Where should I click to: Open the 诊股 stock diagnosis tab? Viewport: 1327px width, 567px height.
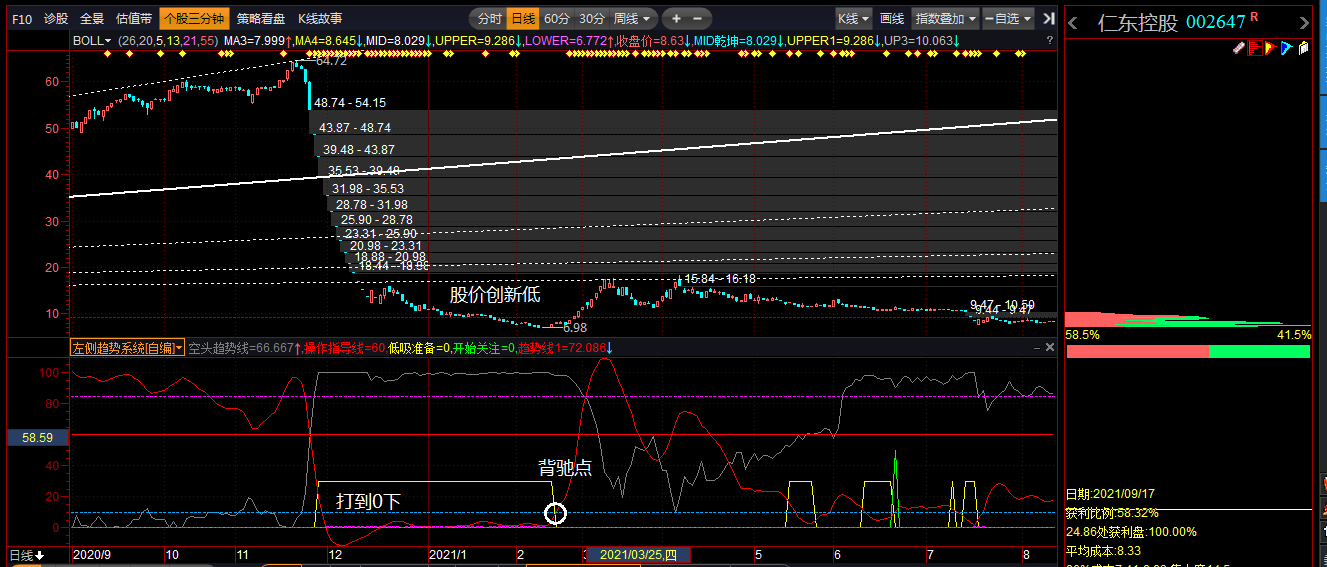[x=56, y=18]
